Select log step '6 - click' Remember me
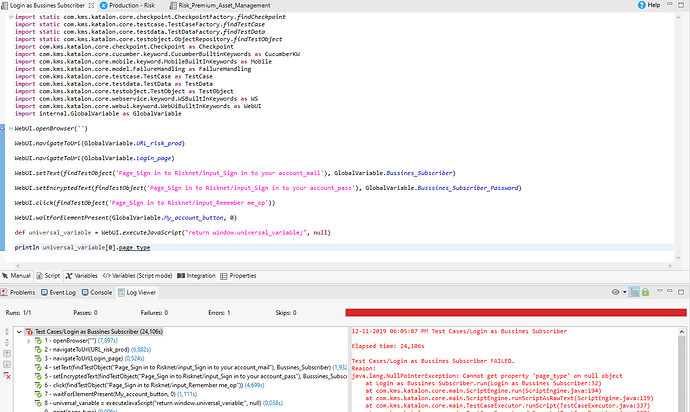Viewport: 690px width, 412px height. 154,385
